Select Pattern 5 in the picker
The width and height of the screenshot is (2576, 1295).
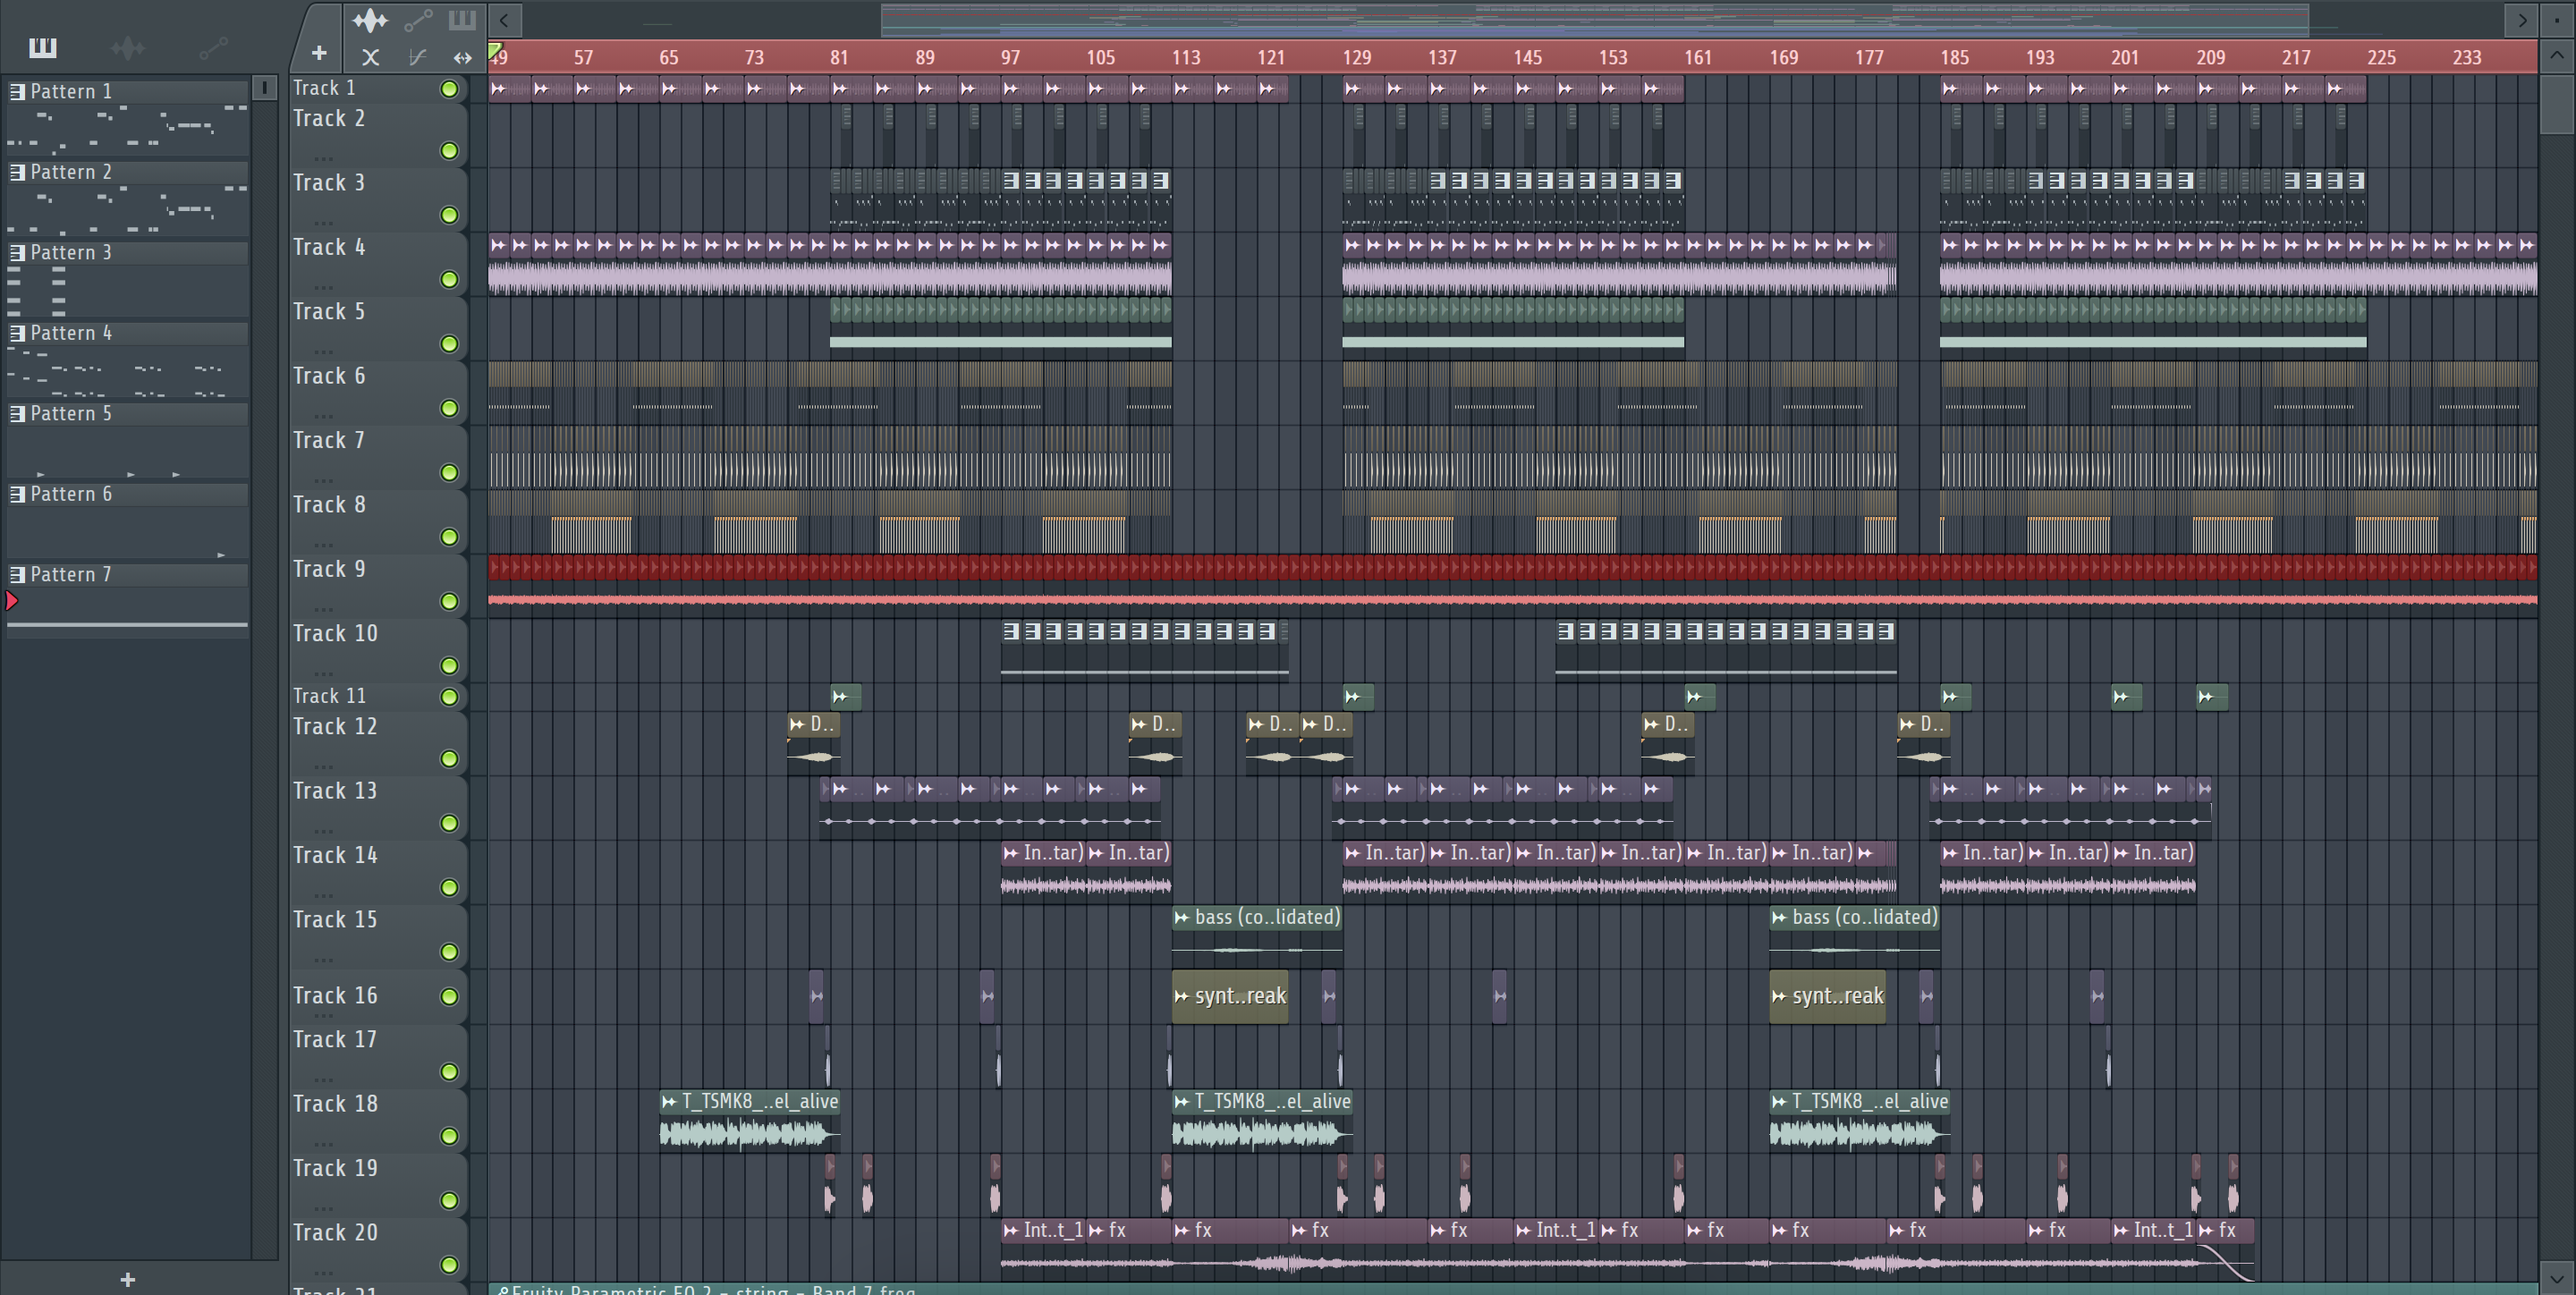[x=128, y=414]
